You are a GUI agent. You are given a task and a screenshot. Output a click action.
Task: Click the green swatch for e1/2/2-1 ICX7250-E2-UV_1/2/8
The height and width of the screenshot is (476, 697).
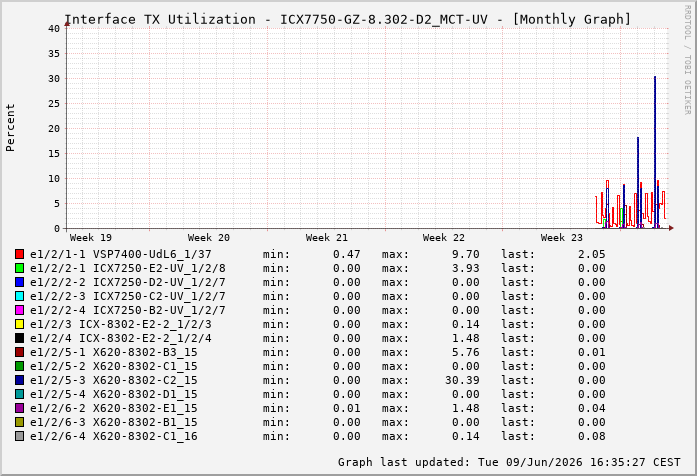[x=19, y=268]
